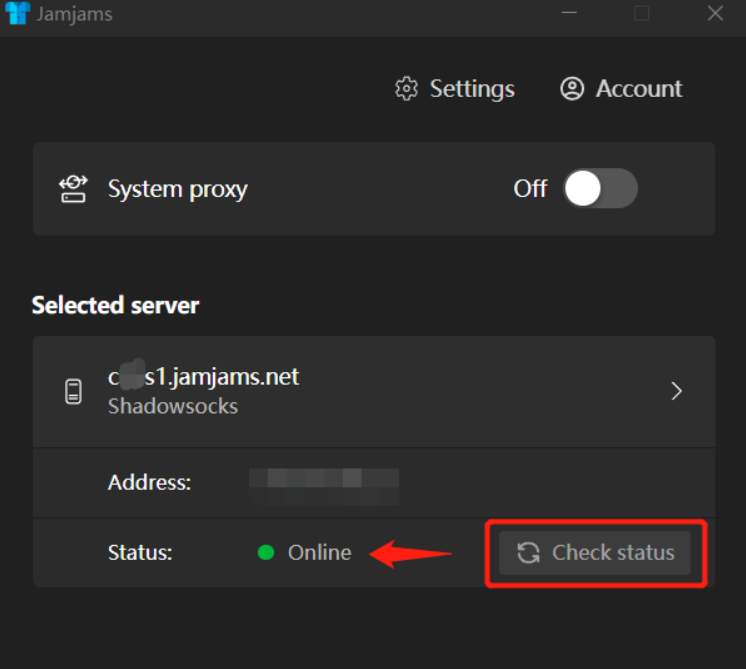Click the server device icon

(74, 391)
